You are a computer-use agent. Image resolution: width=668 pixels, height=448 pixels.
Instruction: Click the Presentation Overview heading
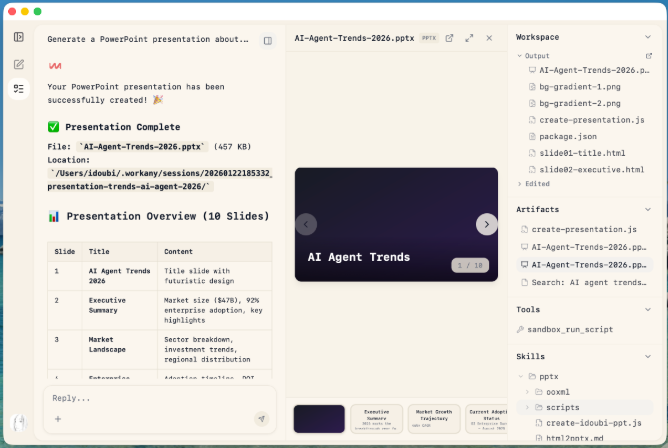(x=159, y=216)
